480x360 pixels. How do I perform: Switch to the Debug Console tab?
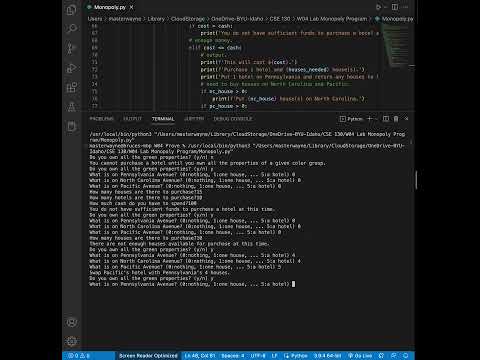tap(233, 119)
